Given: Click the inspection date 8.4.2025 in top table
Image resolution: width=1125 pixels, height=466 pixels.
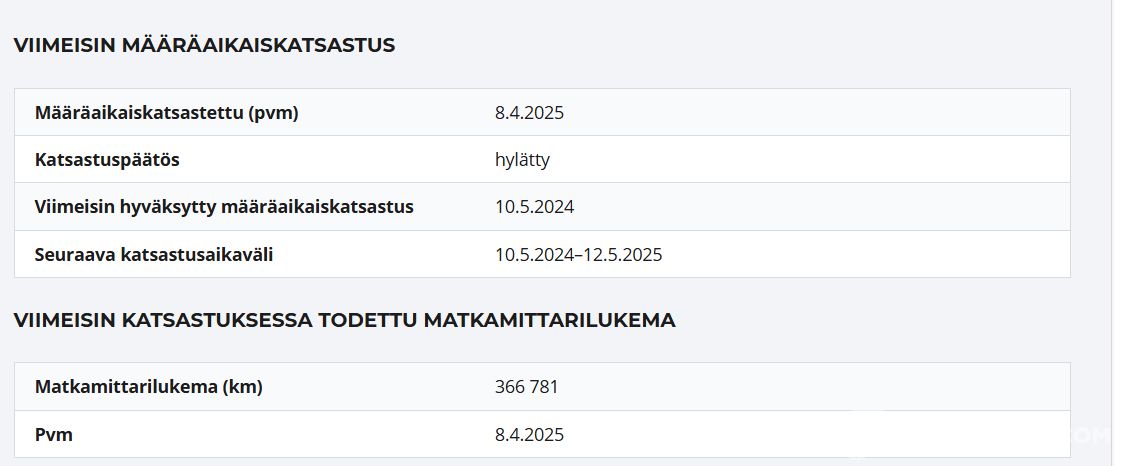Looking at the screenshot, I should (529, 112).
